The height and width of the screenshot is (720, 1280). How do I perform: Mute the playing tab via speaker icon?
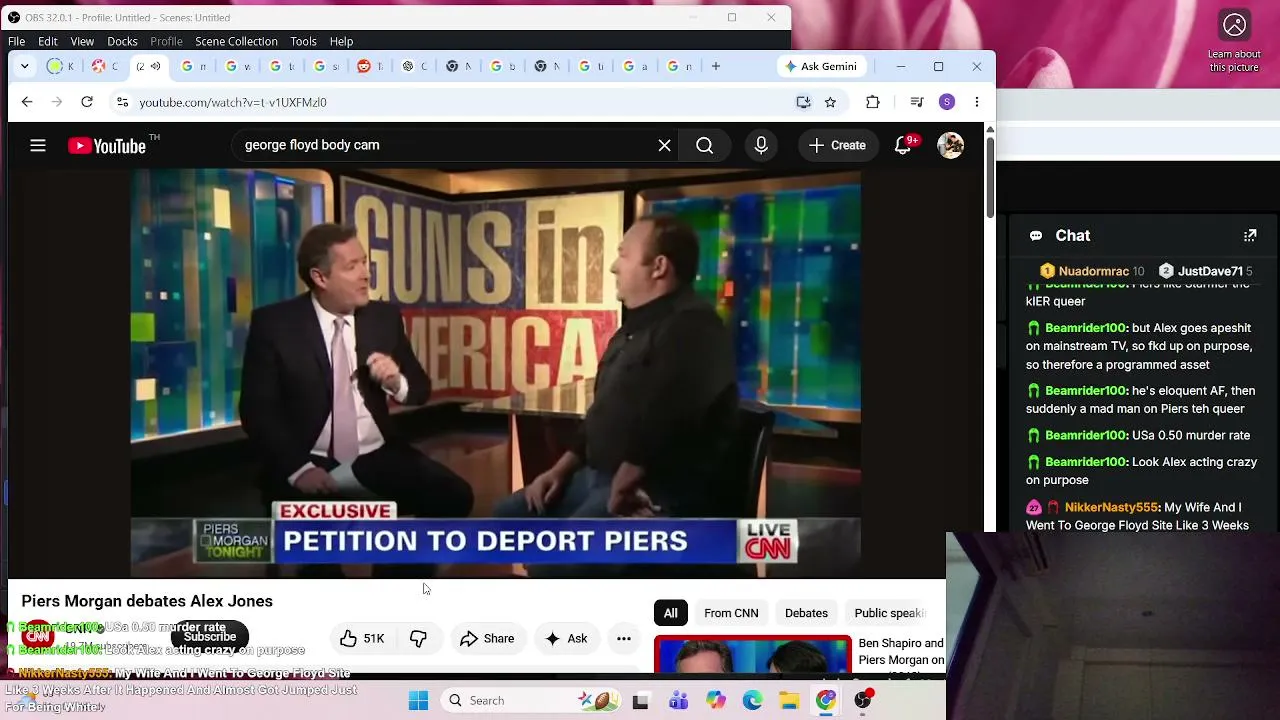coord(155,67)
